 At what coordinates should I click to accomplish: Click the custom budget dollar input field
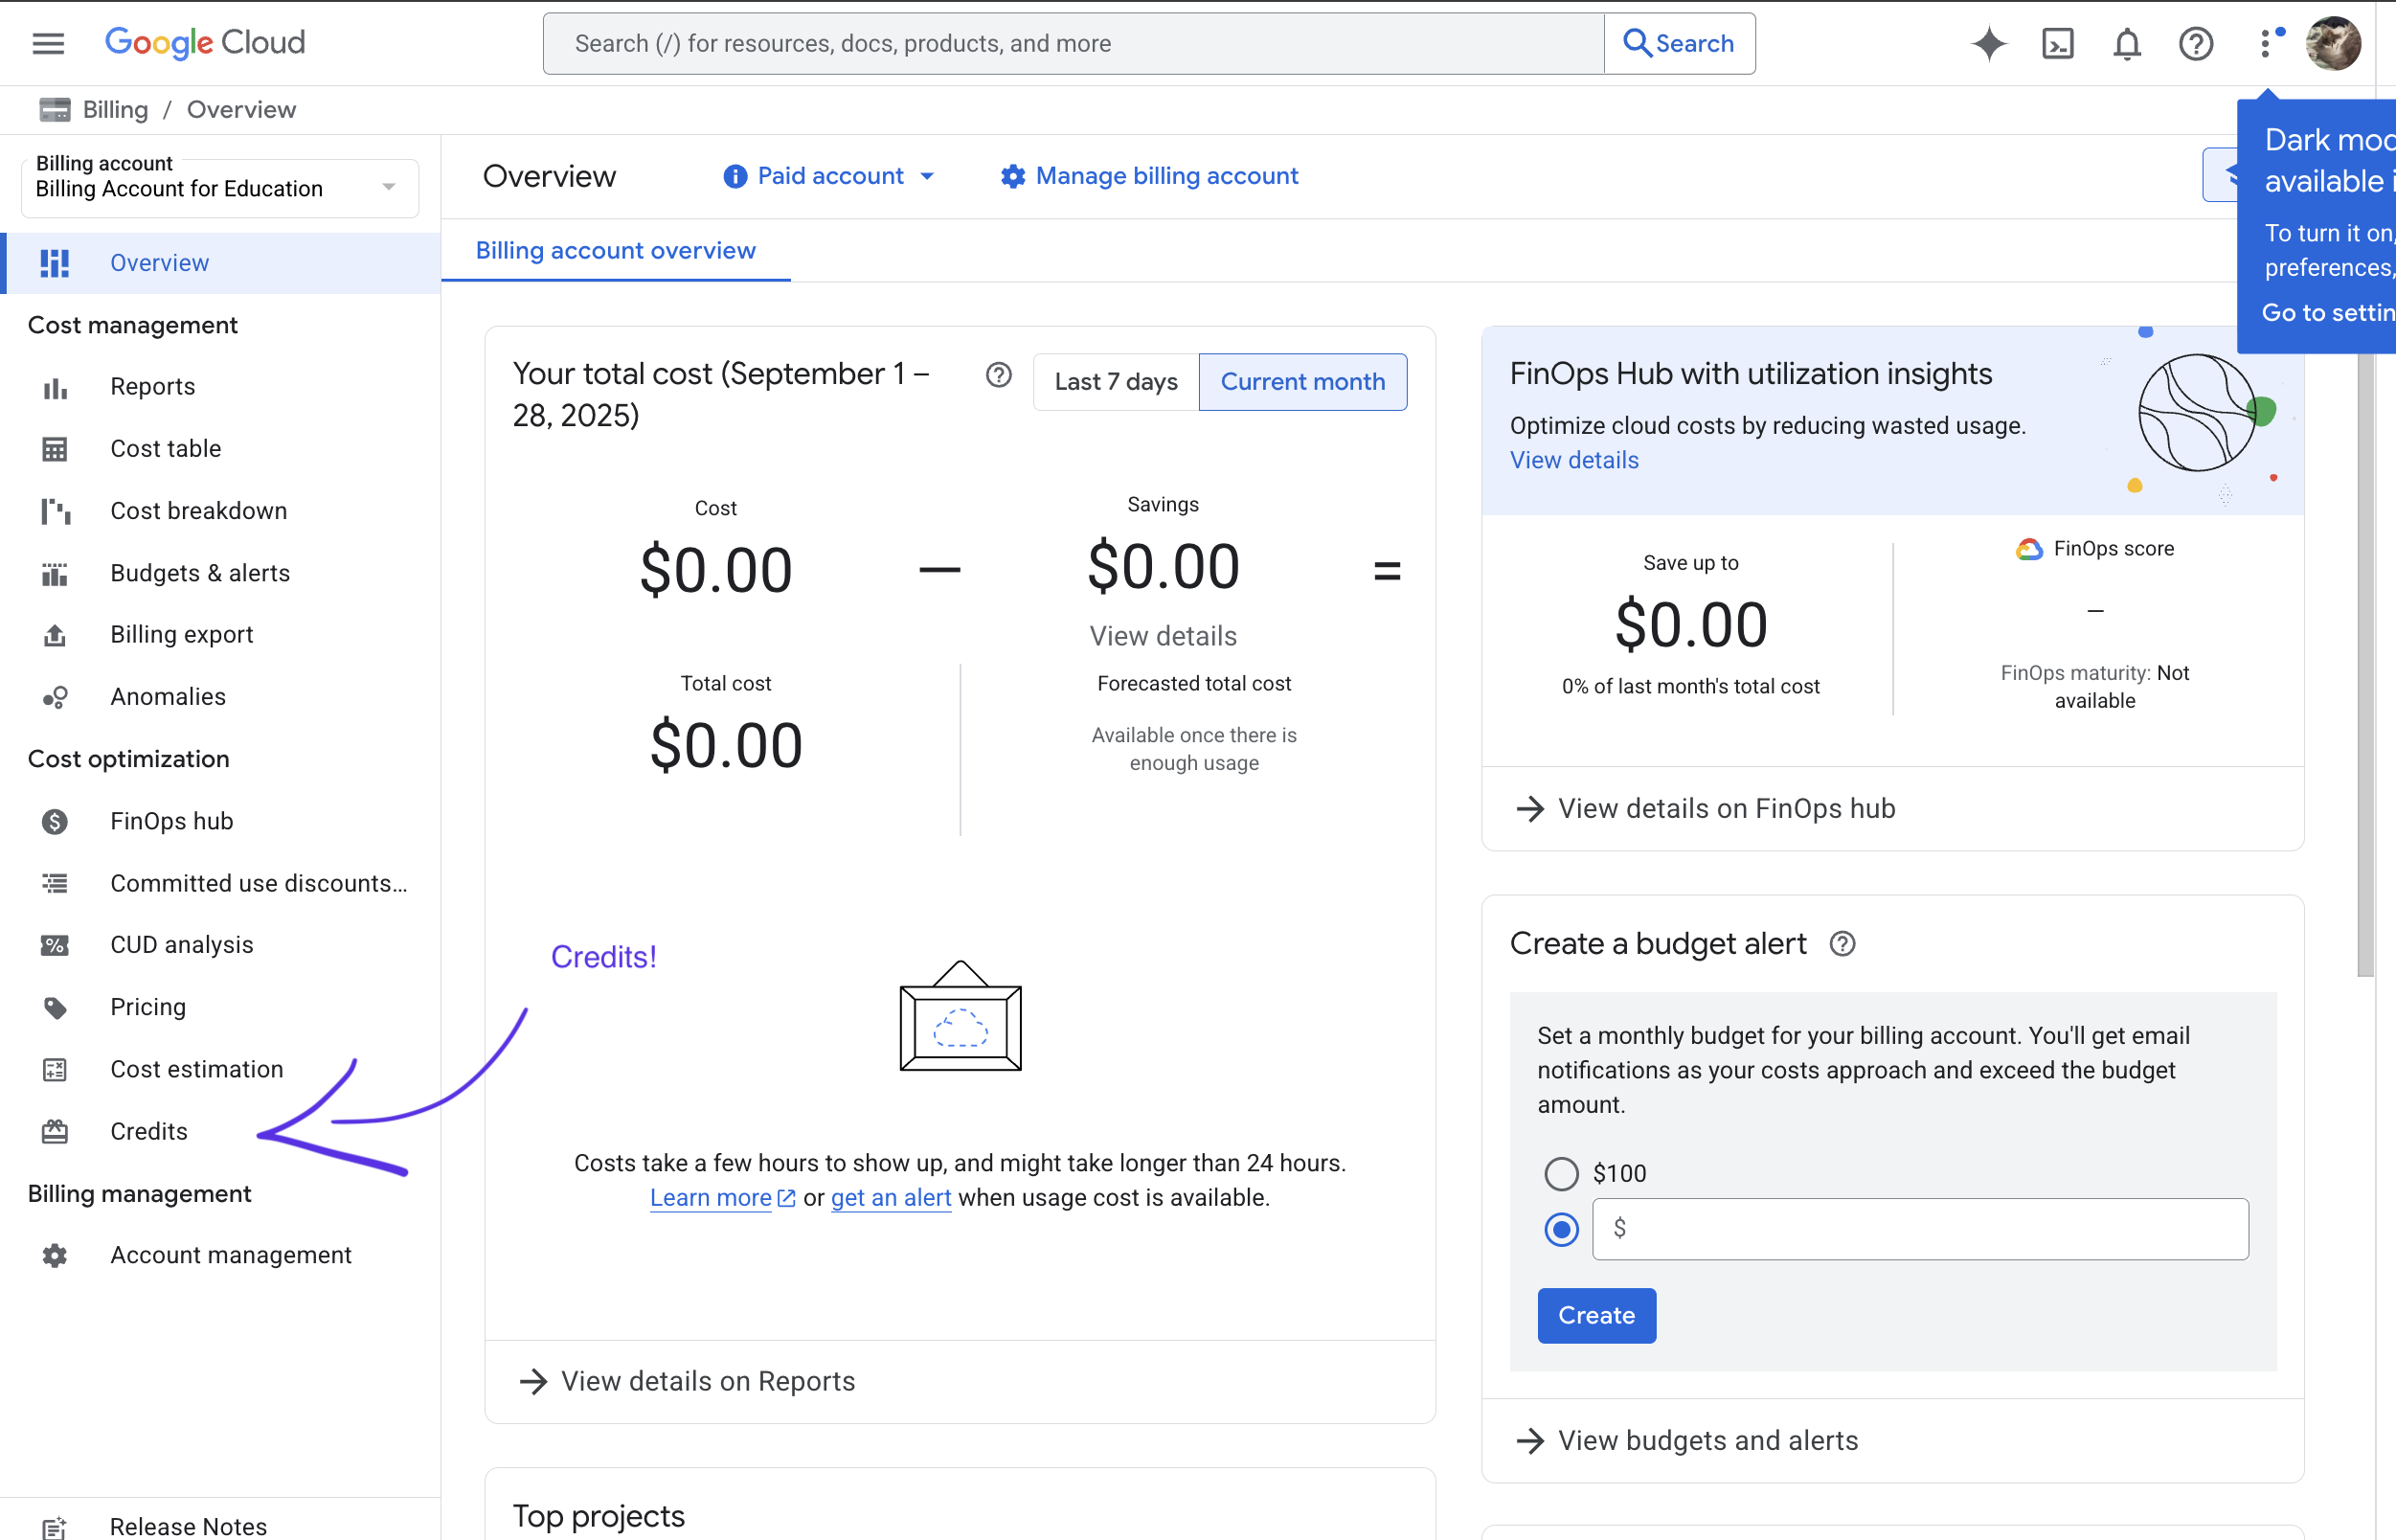1919,1229
